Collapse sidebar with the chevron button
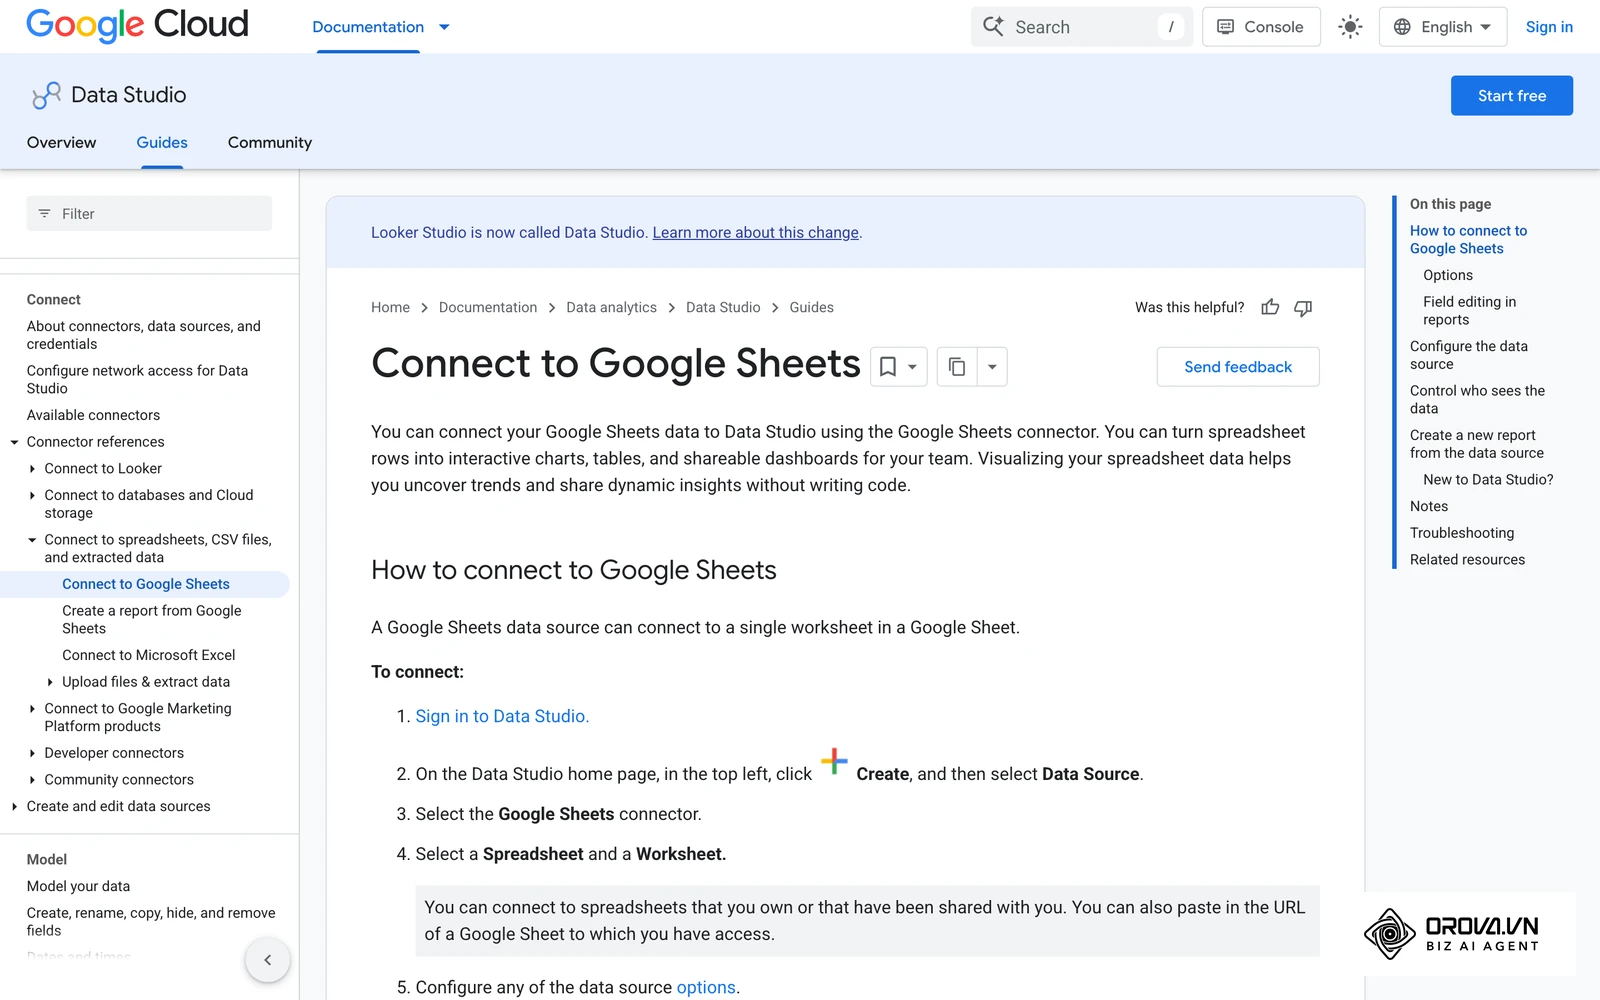Image resolution: width=1600 pixels, height=1000 pixels. coord(267,960)
